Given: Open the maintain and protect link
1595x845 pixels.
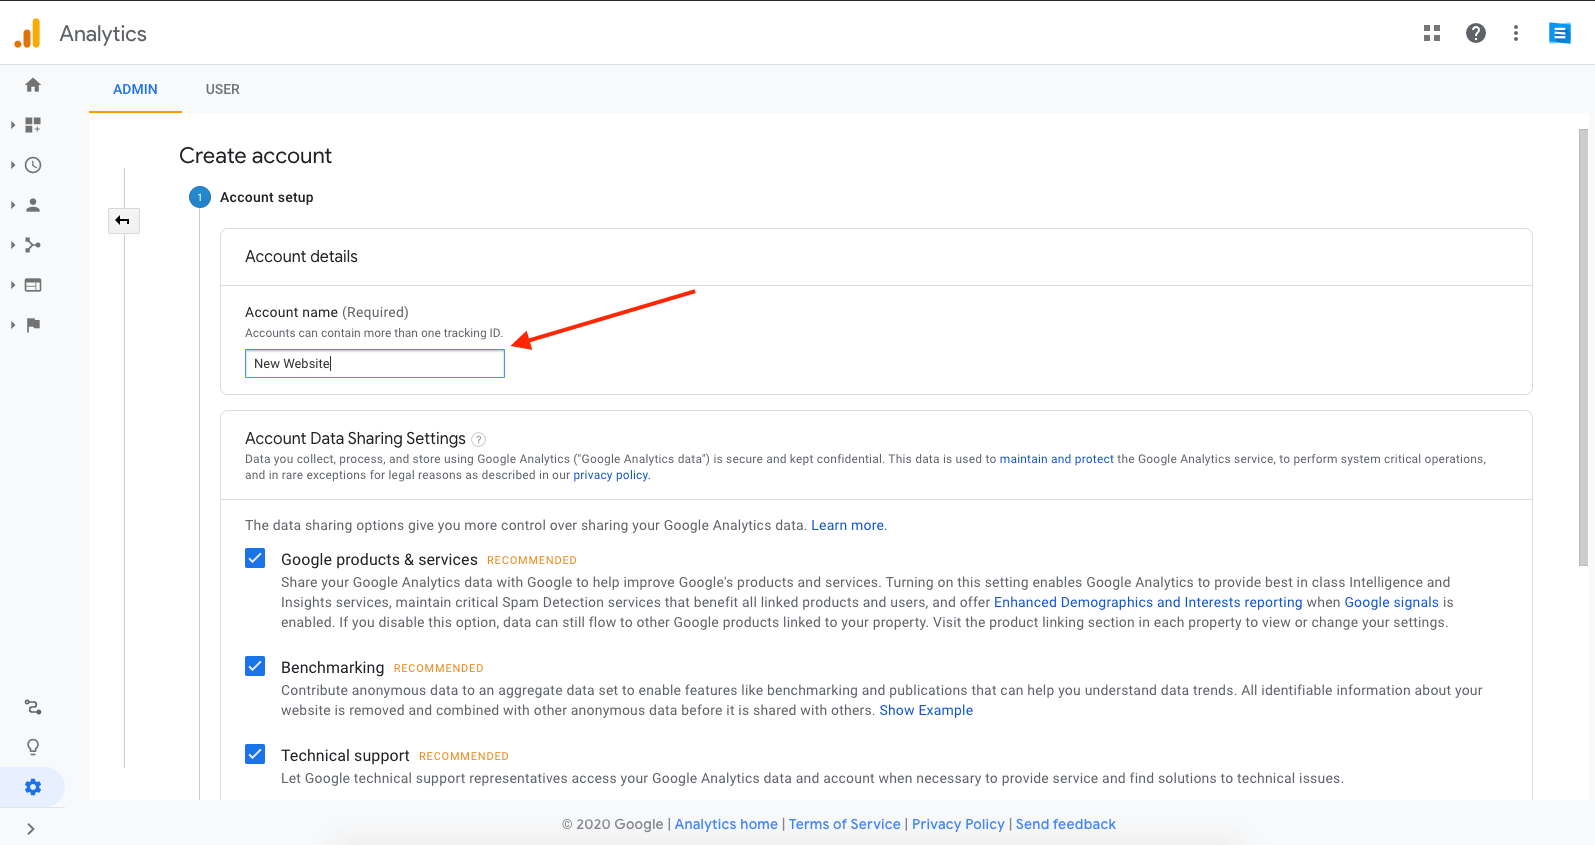Looking at the screenshot, I should click(1057, 459).
